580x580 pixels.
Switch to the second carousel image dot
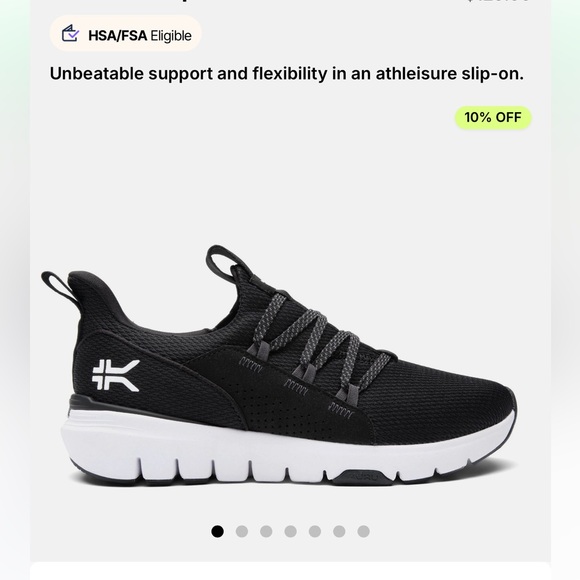tap(242, 532)
